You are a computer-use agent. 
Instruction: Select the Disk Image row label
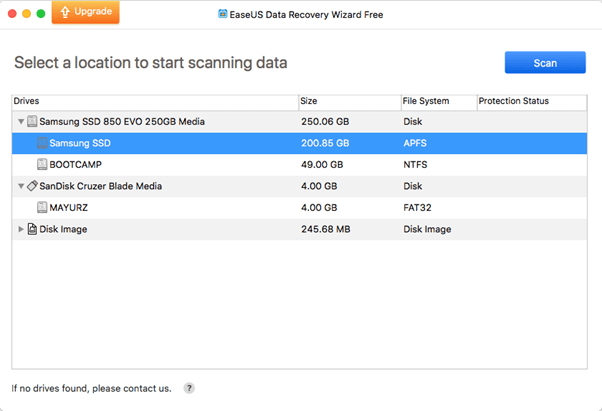coord(63,229)
